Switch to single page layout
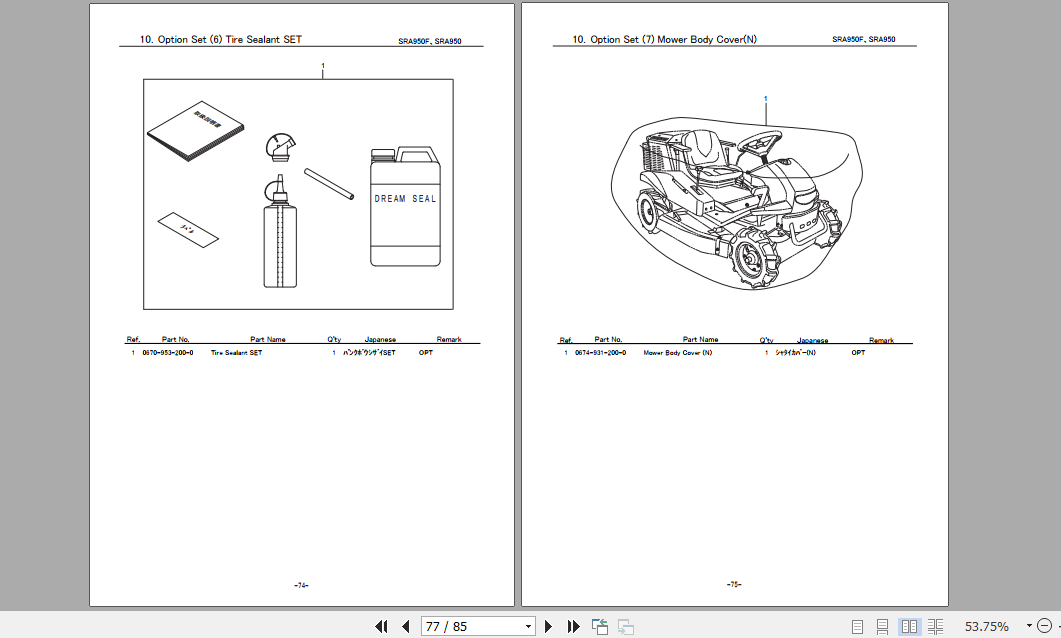The width and height of the screenshot is (1061, 638). pyautogui.click(x=857, y=625)
